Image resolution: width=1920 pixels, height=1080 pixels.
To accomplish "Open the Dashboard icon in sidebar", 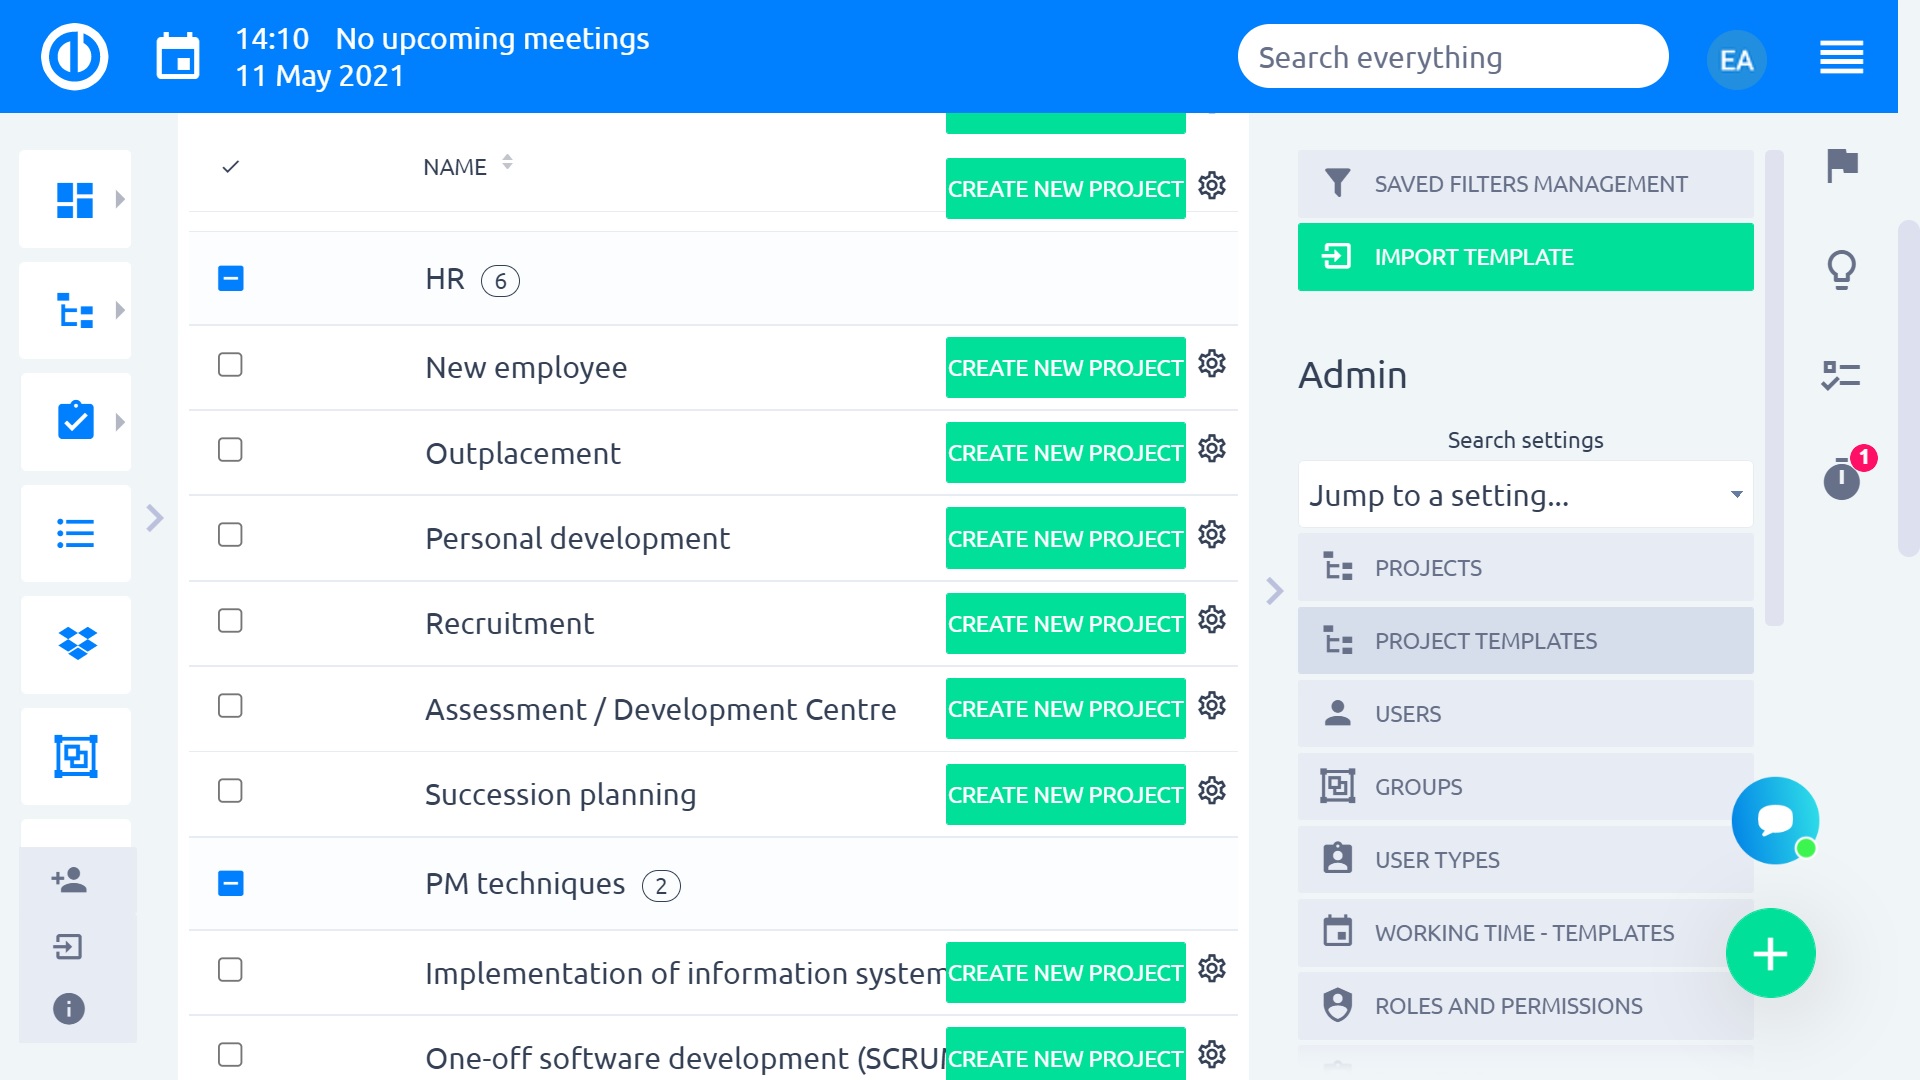I will coord(74,198).
